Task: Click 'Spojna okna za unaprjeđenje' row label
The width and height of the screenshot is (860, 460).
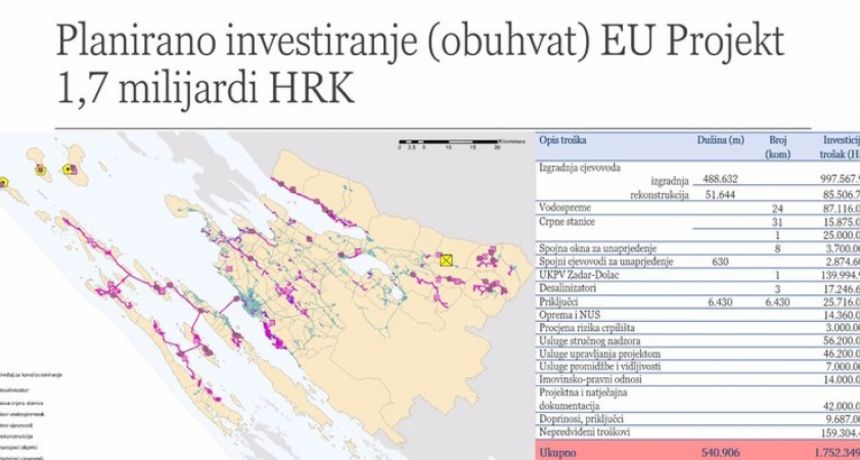Action: [598, 249]
